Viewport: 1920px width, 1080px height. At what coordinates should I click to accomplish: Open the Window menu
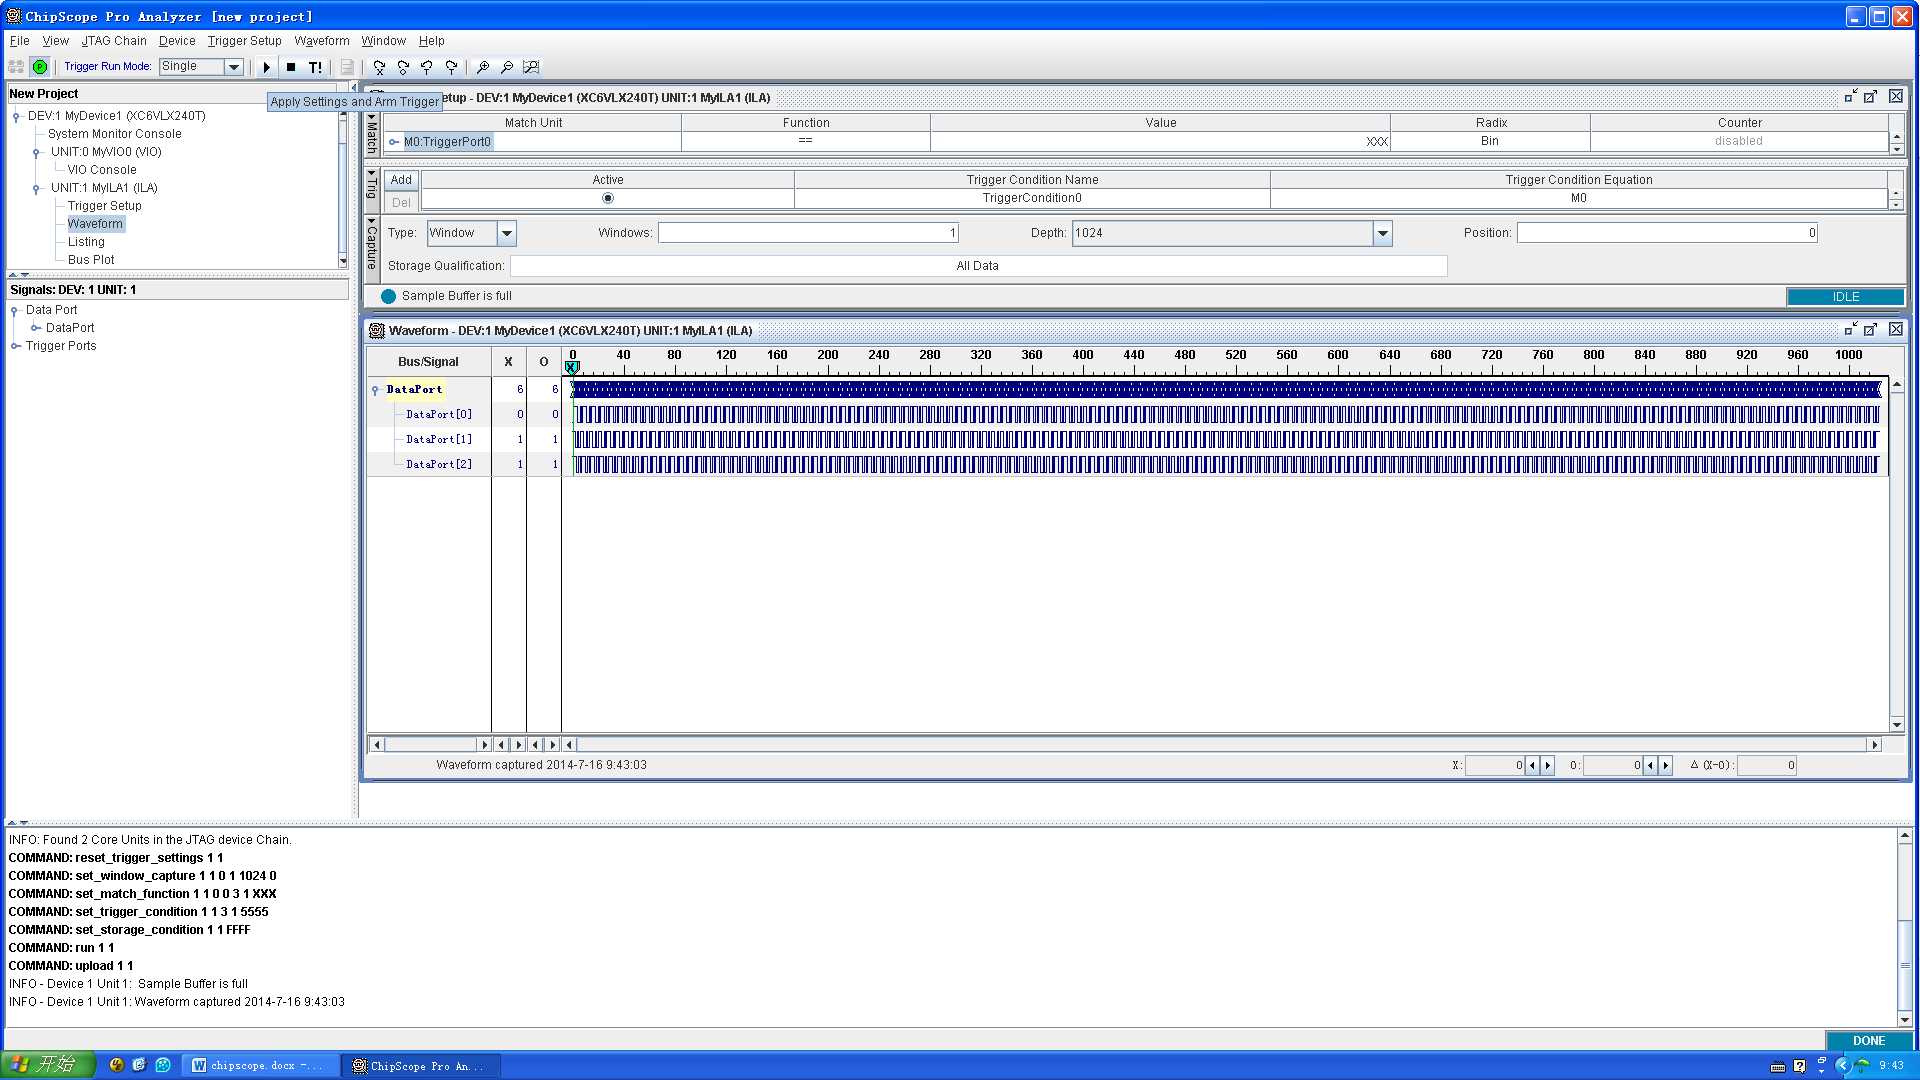[x=384, y=41]
